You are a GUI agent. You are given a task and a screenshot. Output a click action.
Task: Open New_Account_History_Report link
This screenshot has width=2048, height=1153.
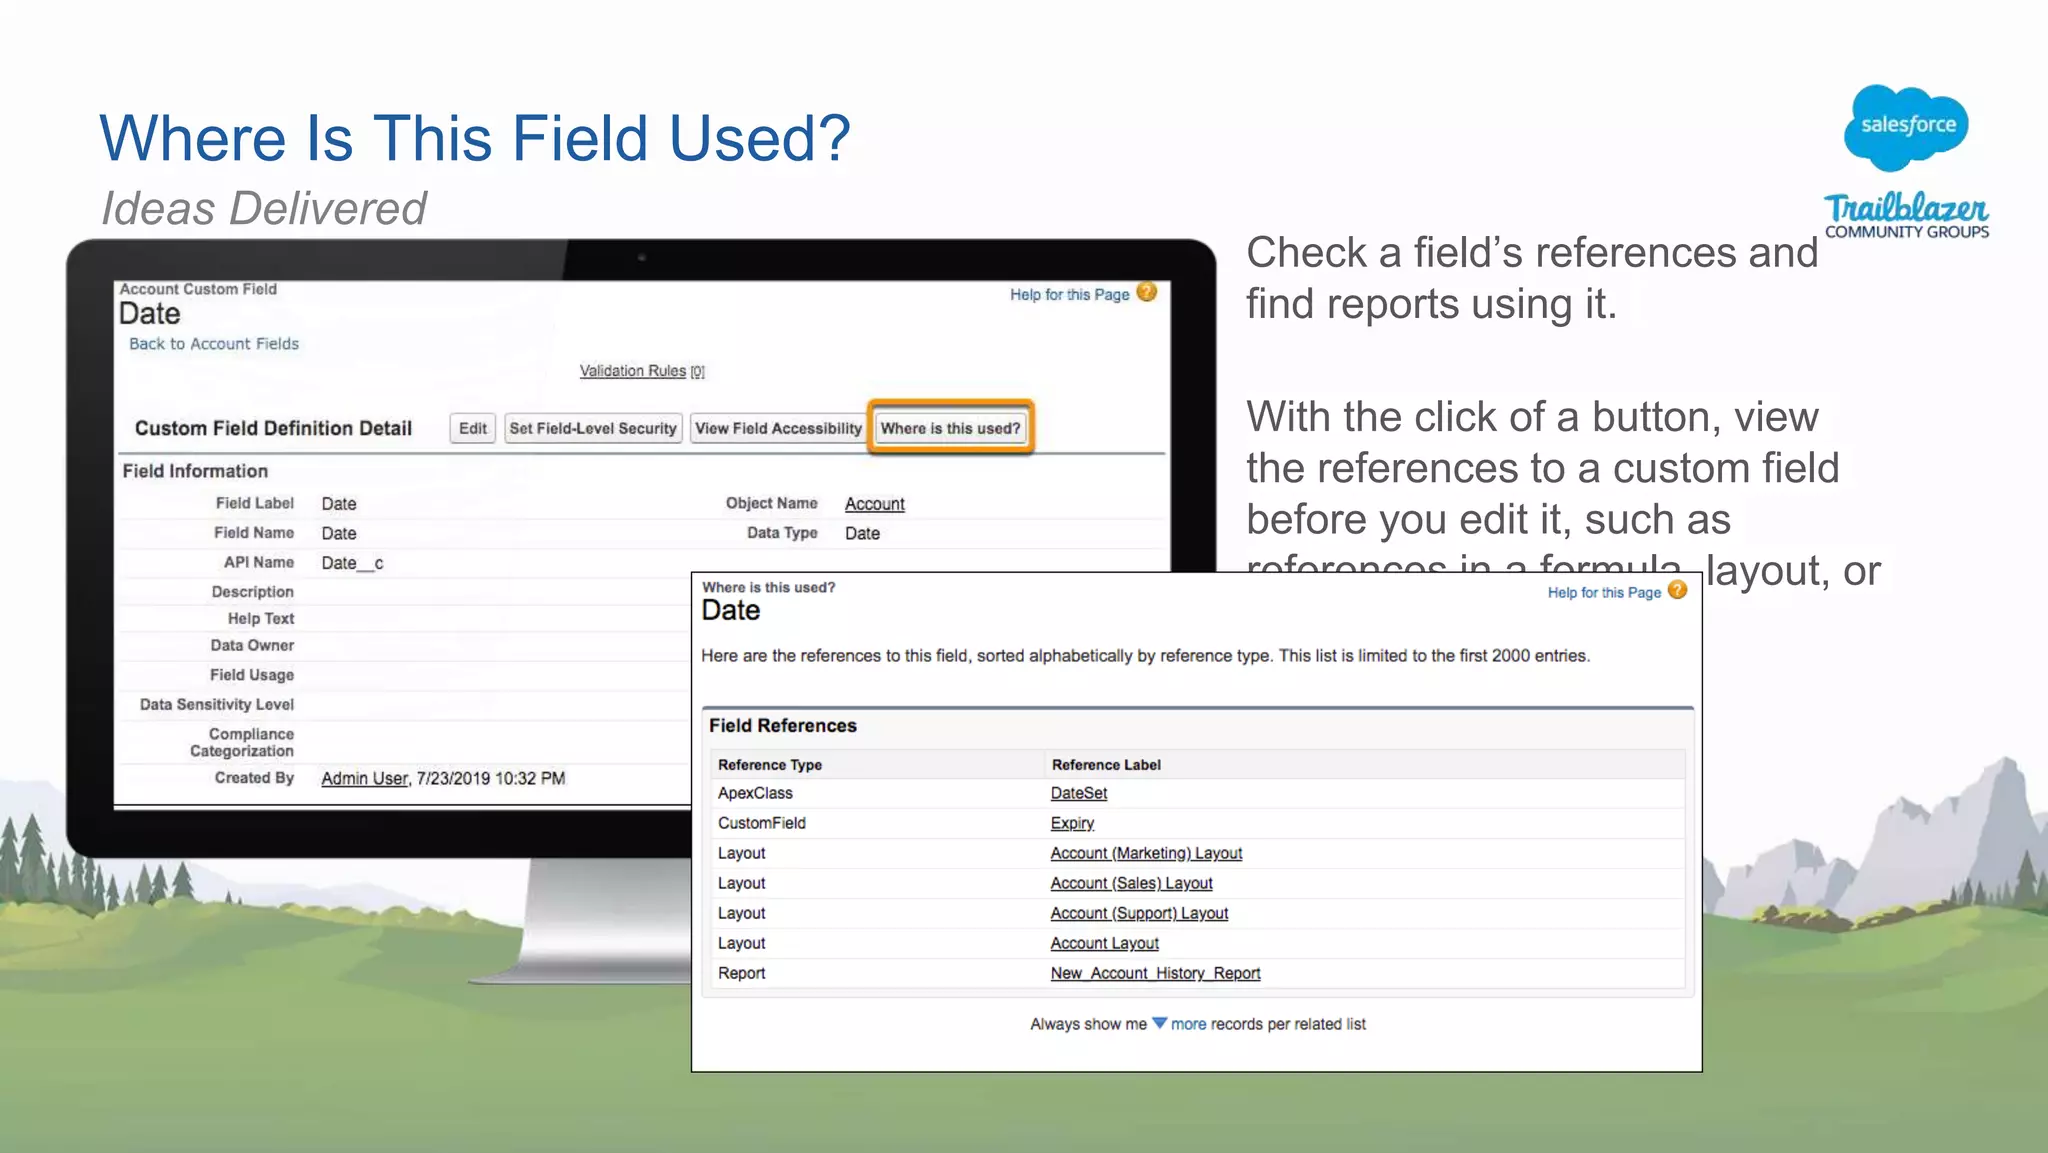1155,973
